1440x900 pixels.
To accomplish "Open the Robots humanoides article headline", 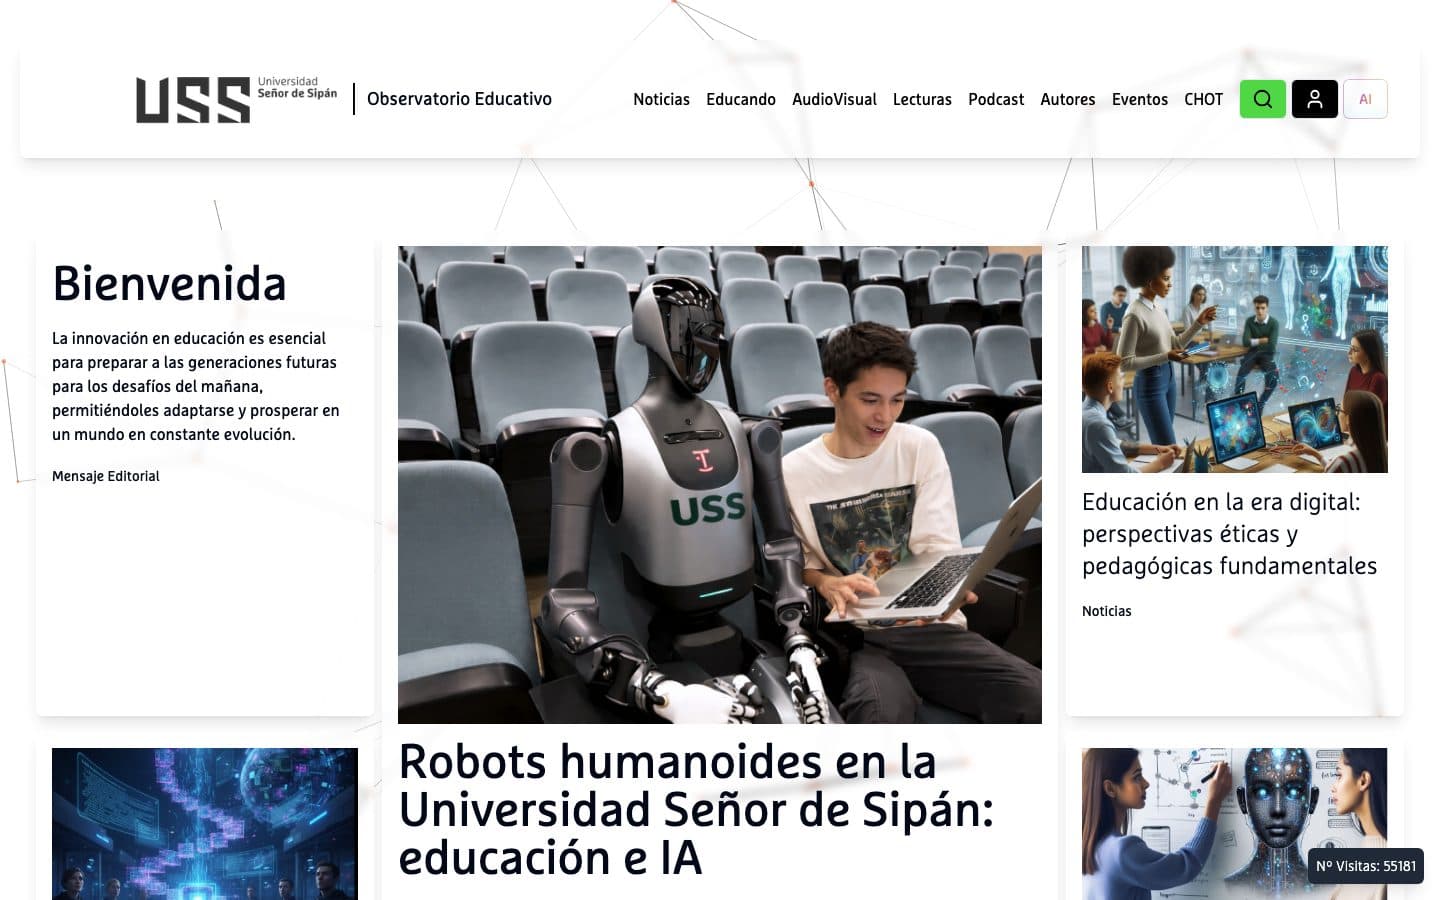I will click(x=696, y=809).
